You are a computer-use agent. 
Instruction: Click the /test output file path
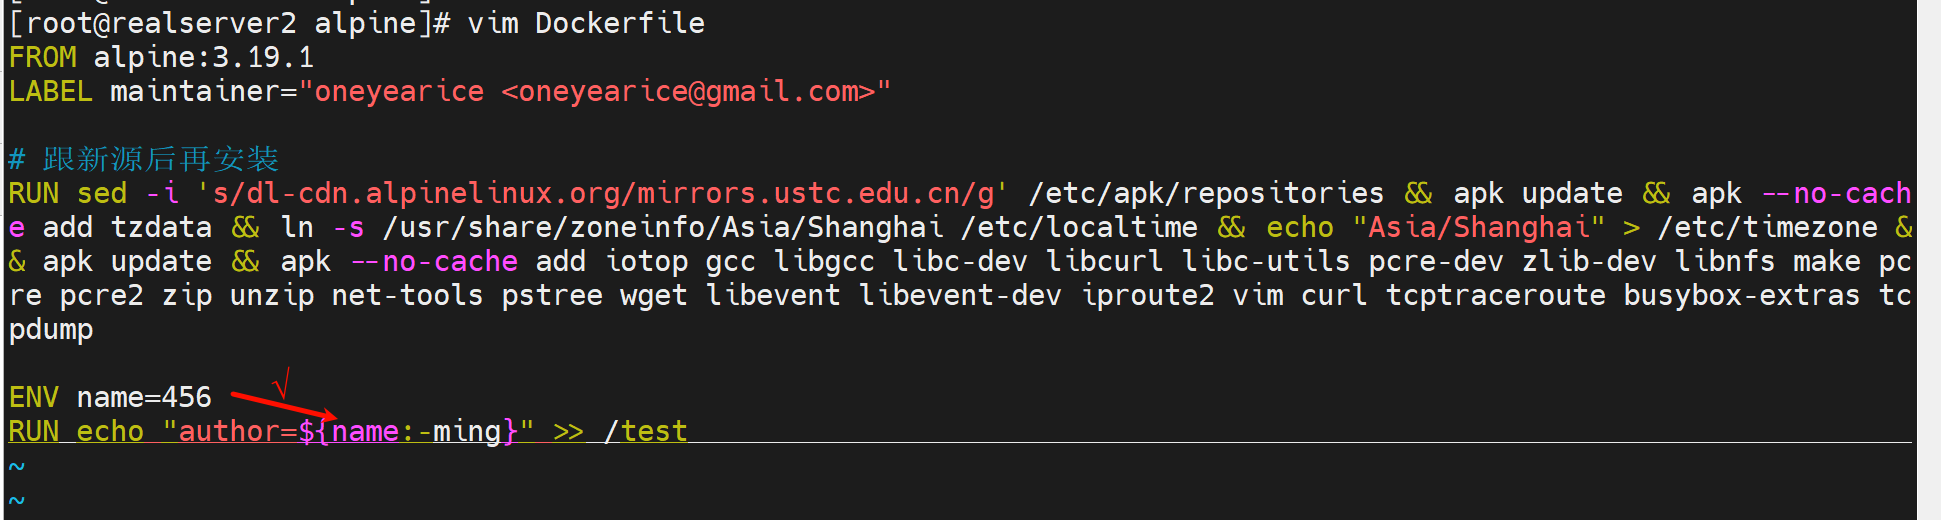[x=645, y=431]
